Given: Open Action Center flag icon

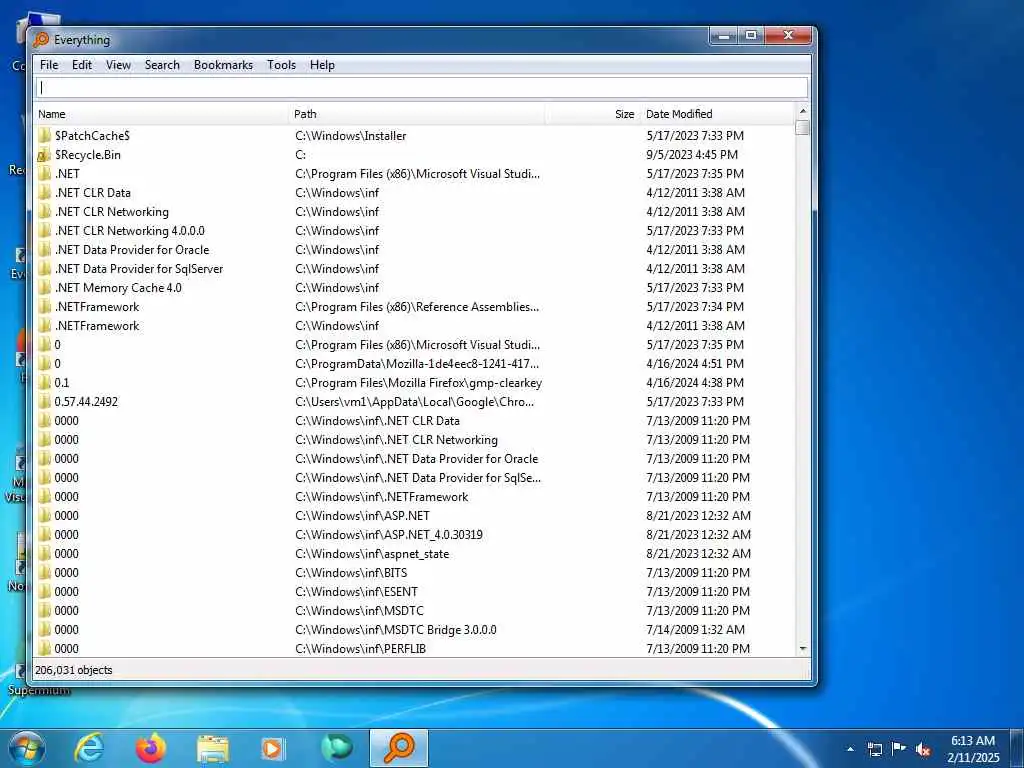Looking at the screenshot, I should point(899,748).
